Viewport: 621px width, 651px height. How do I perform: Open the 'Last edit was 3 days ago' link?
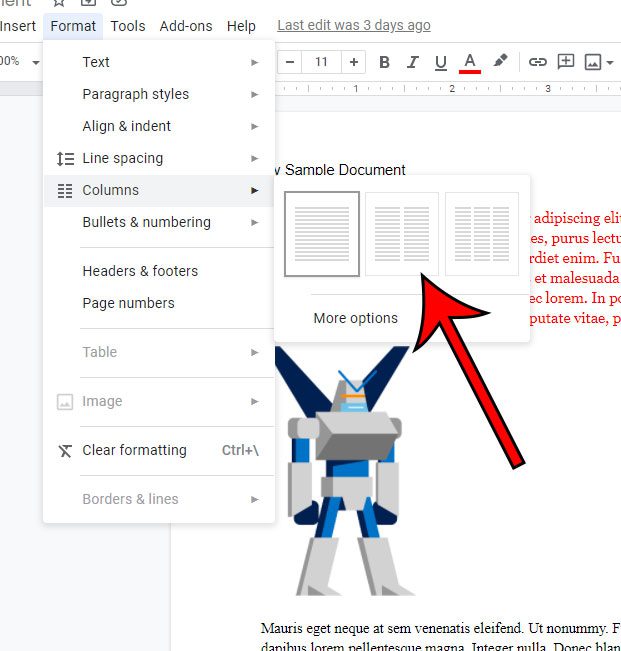[354, 26]
